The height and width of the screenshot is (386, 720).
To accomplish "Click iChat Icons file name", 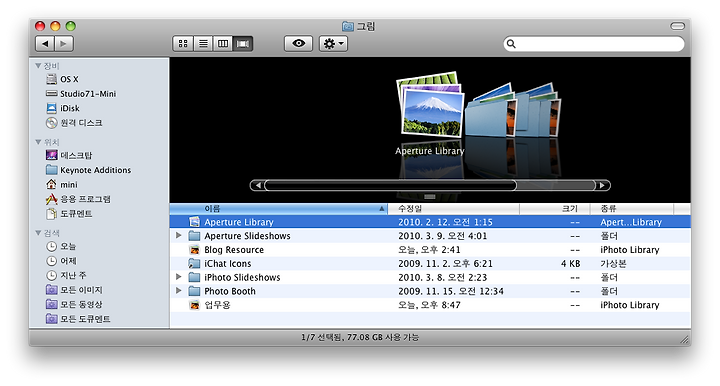I will point(228,264).
